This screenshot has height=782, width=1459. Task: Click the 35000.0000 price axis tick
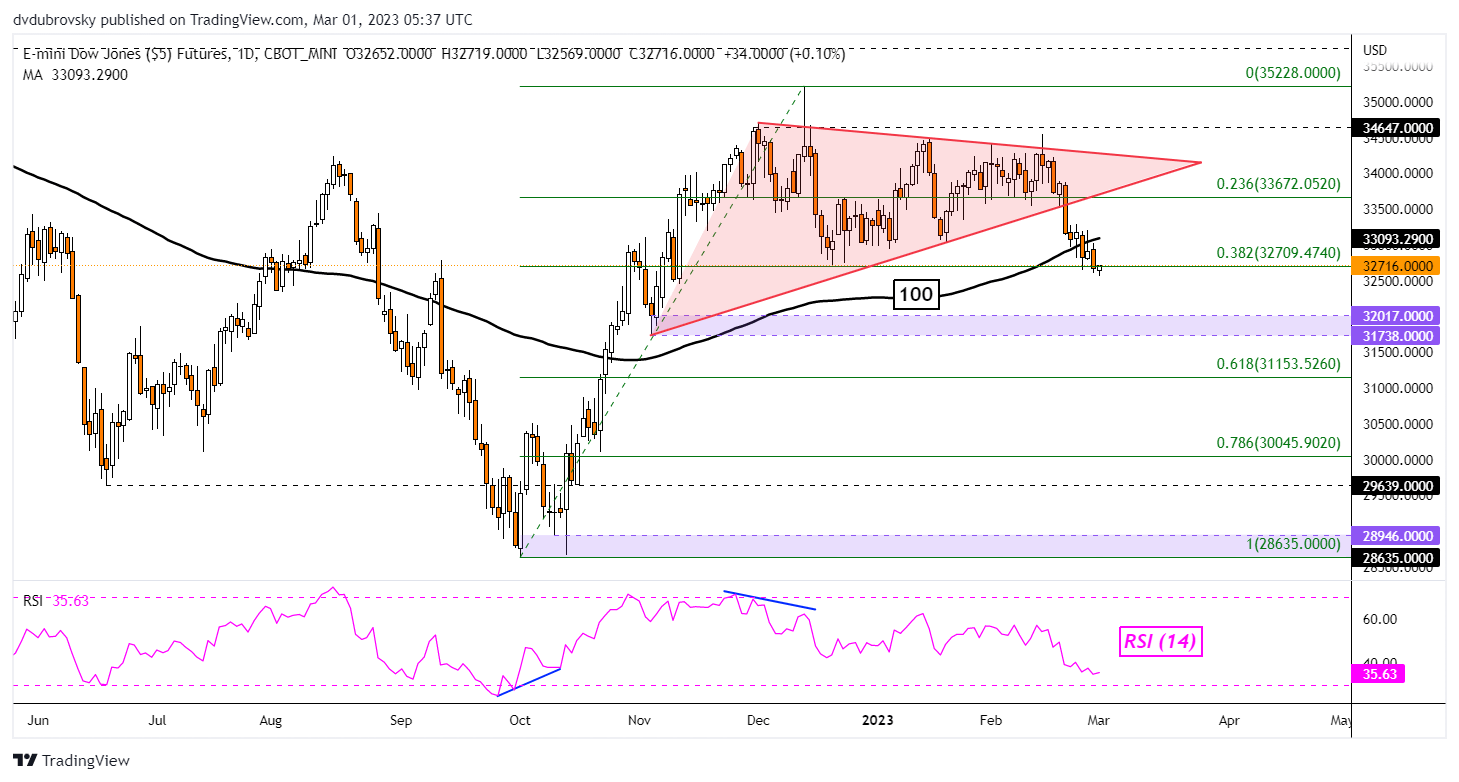1399,102
